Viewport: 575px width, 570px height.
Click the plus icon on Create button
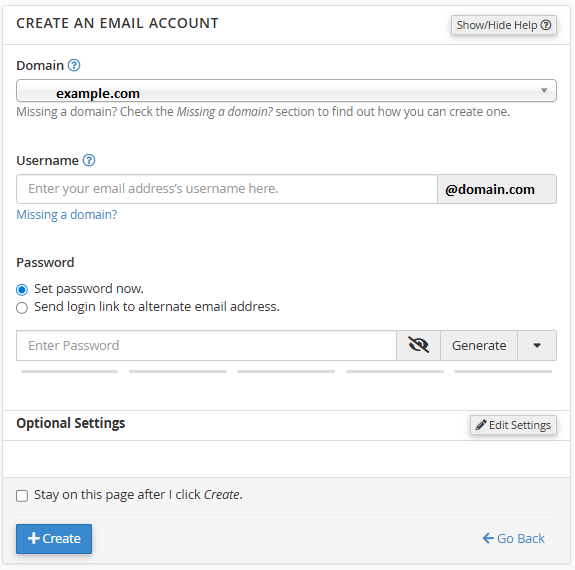point(34,538)
